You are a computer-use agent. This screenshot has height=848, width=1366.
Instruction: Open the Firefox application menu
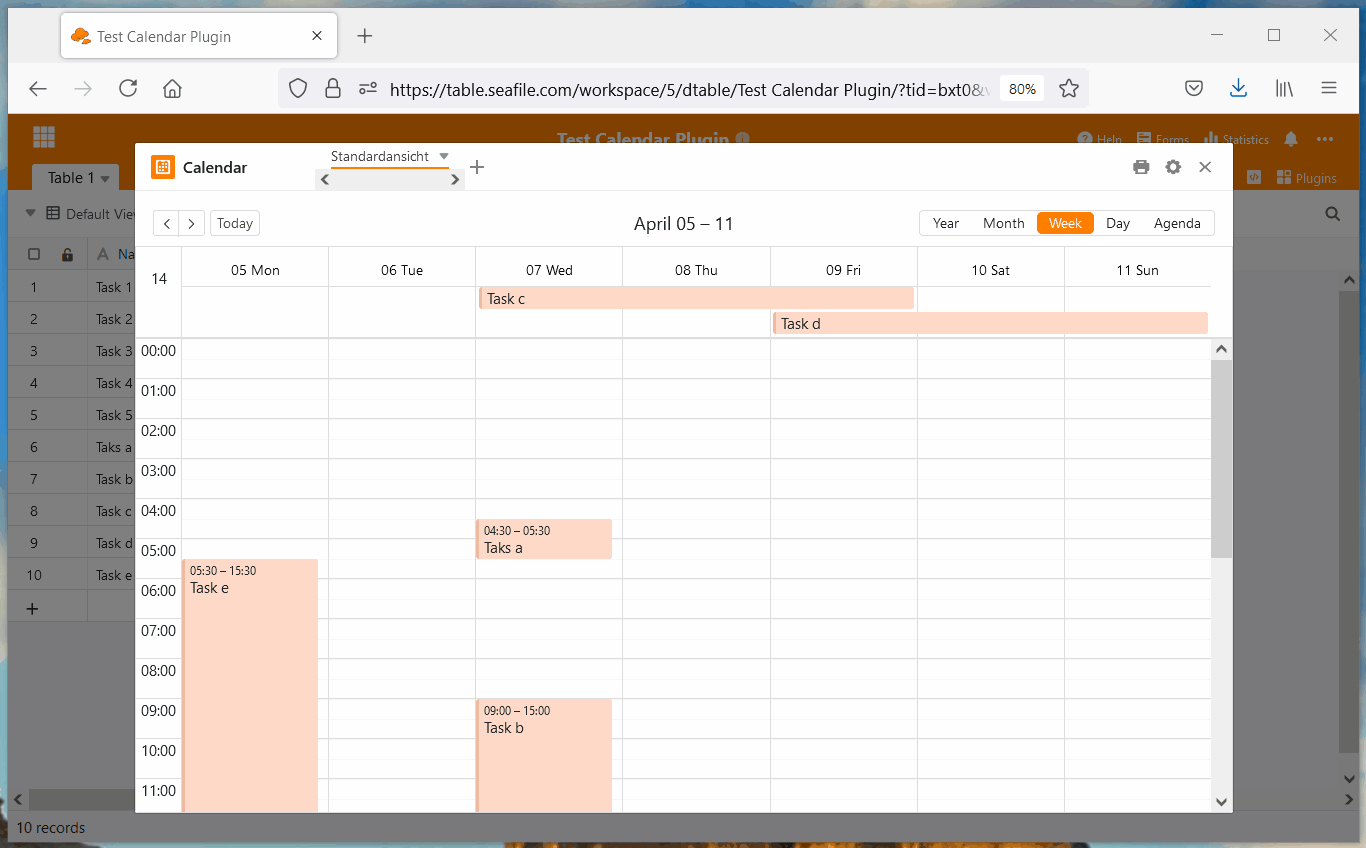1329,89
